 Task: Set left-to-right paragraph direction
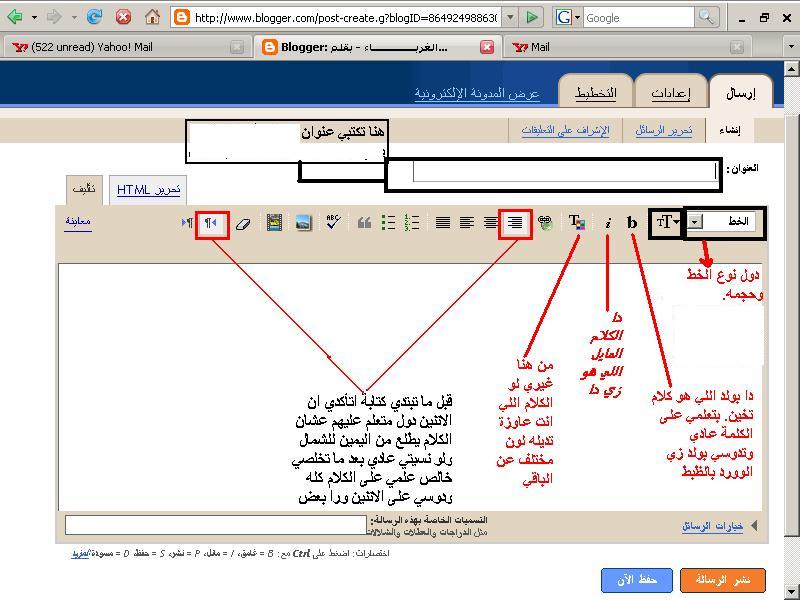(188, 223)
